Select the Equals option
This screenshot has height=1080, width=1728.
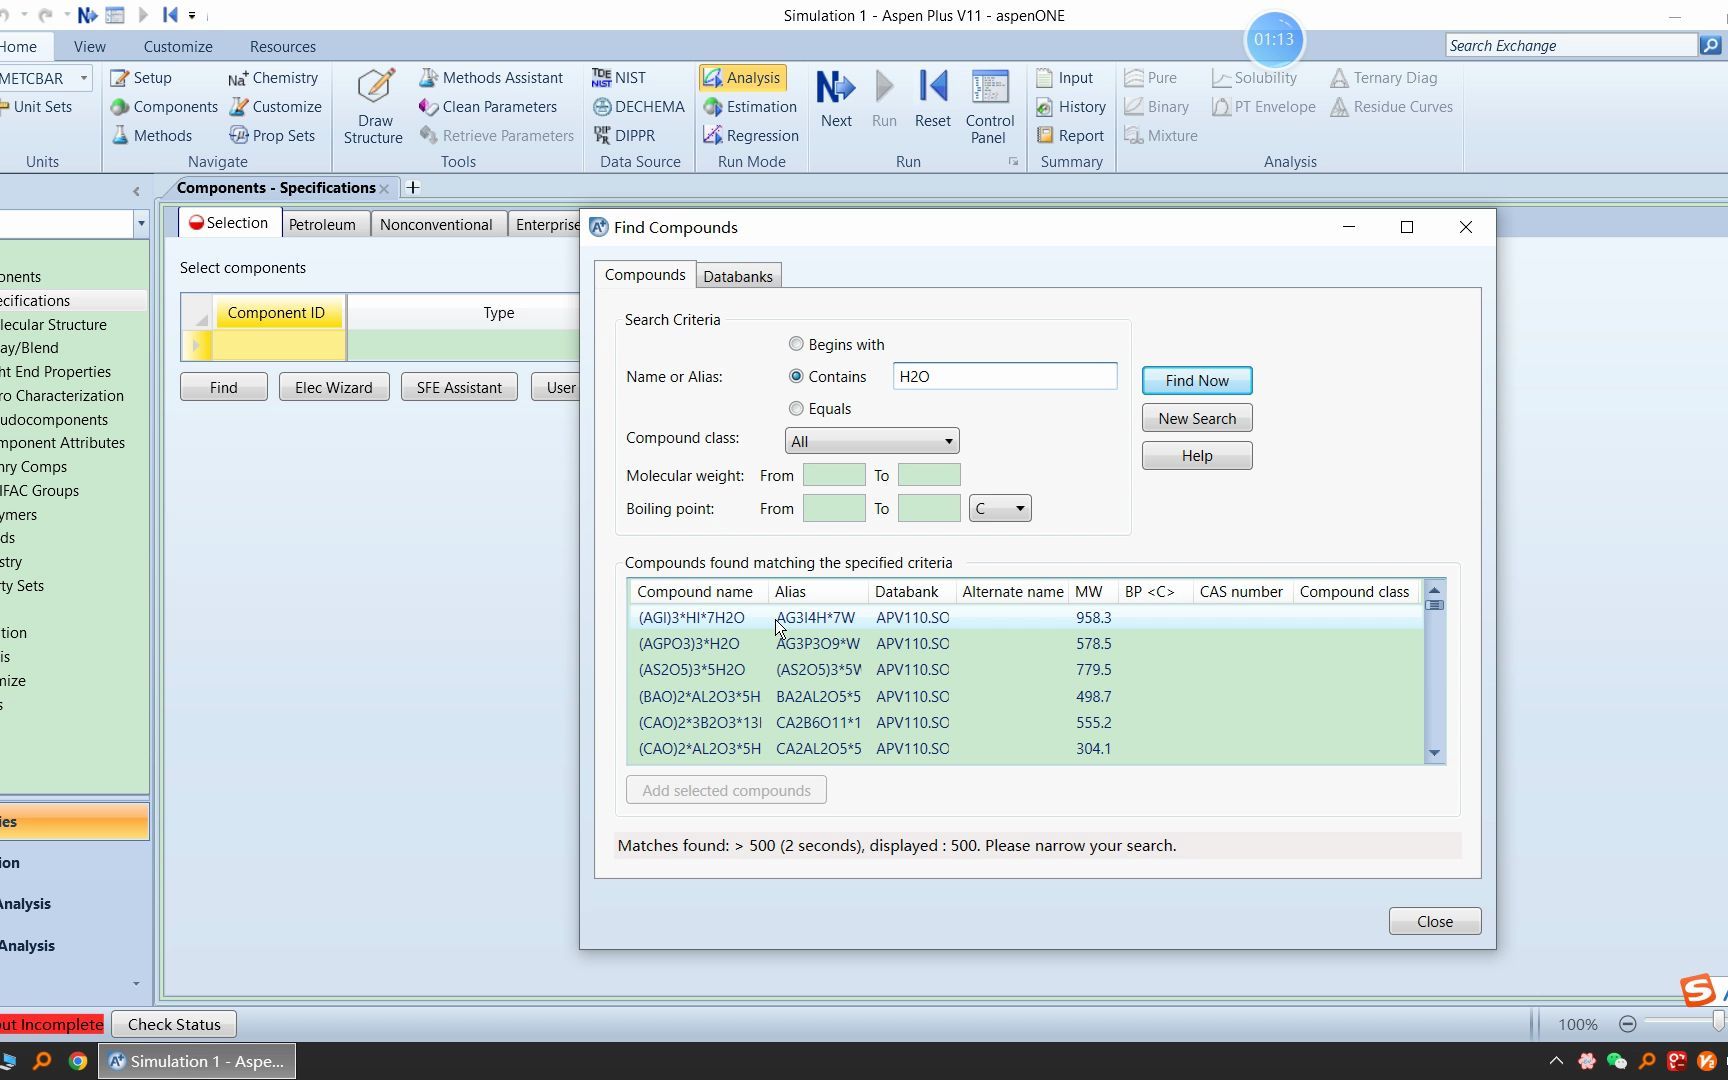[796, 408]
